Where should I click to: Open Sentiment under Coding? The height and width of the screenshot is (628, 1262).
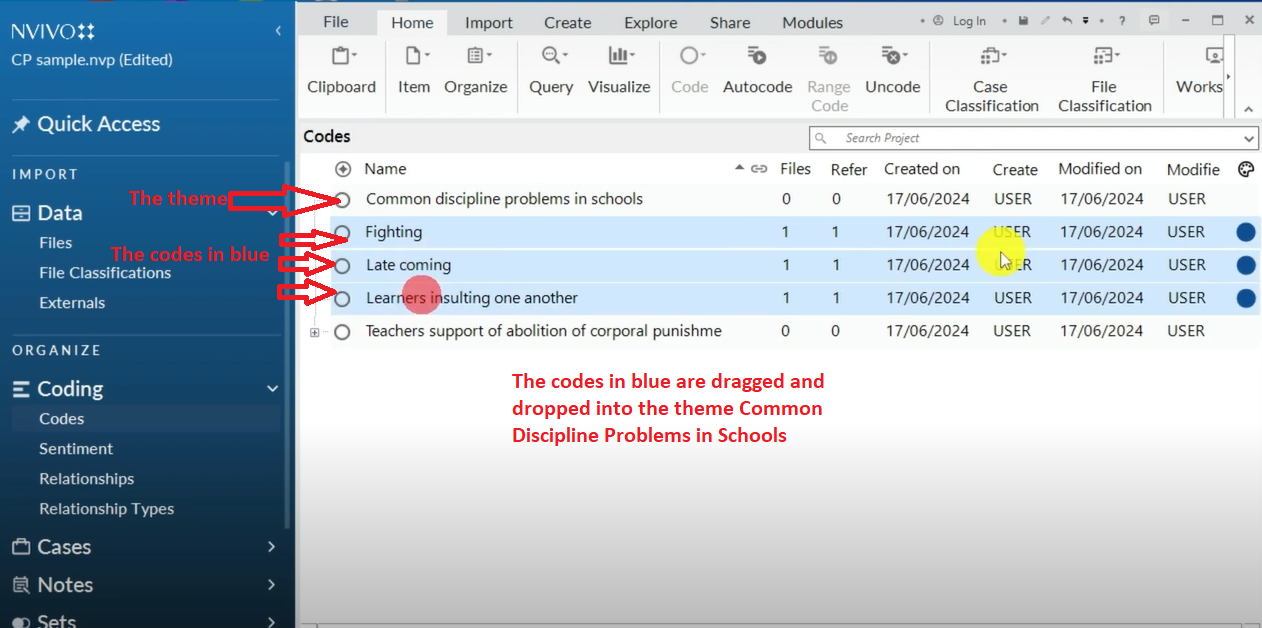click(76, 449)
